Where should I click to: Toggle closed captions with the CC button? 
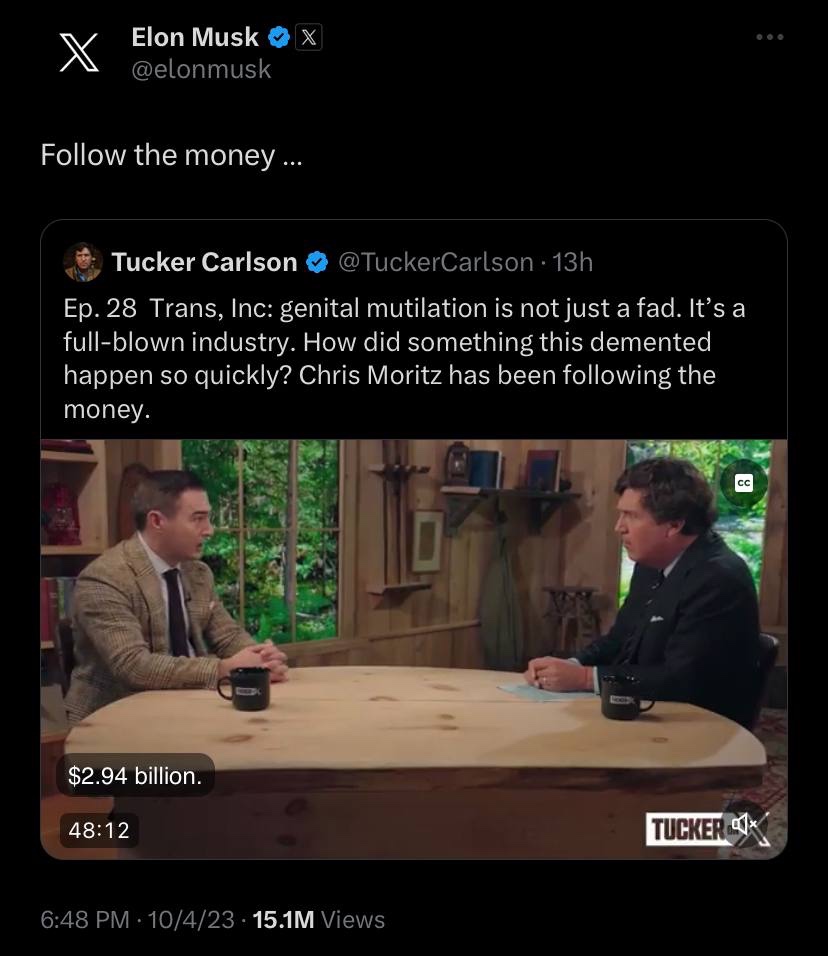tap(743, 482)
